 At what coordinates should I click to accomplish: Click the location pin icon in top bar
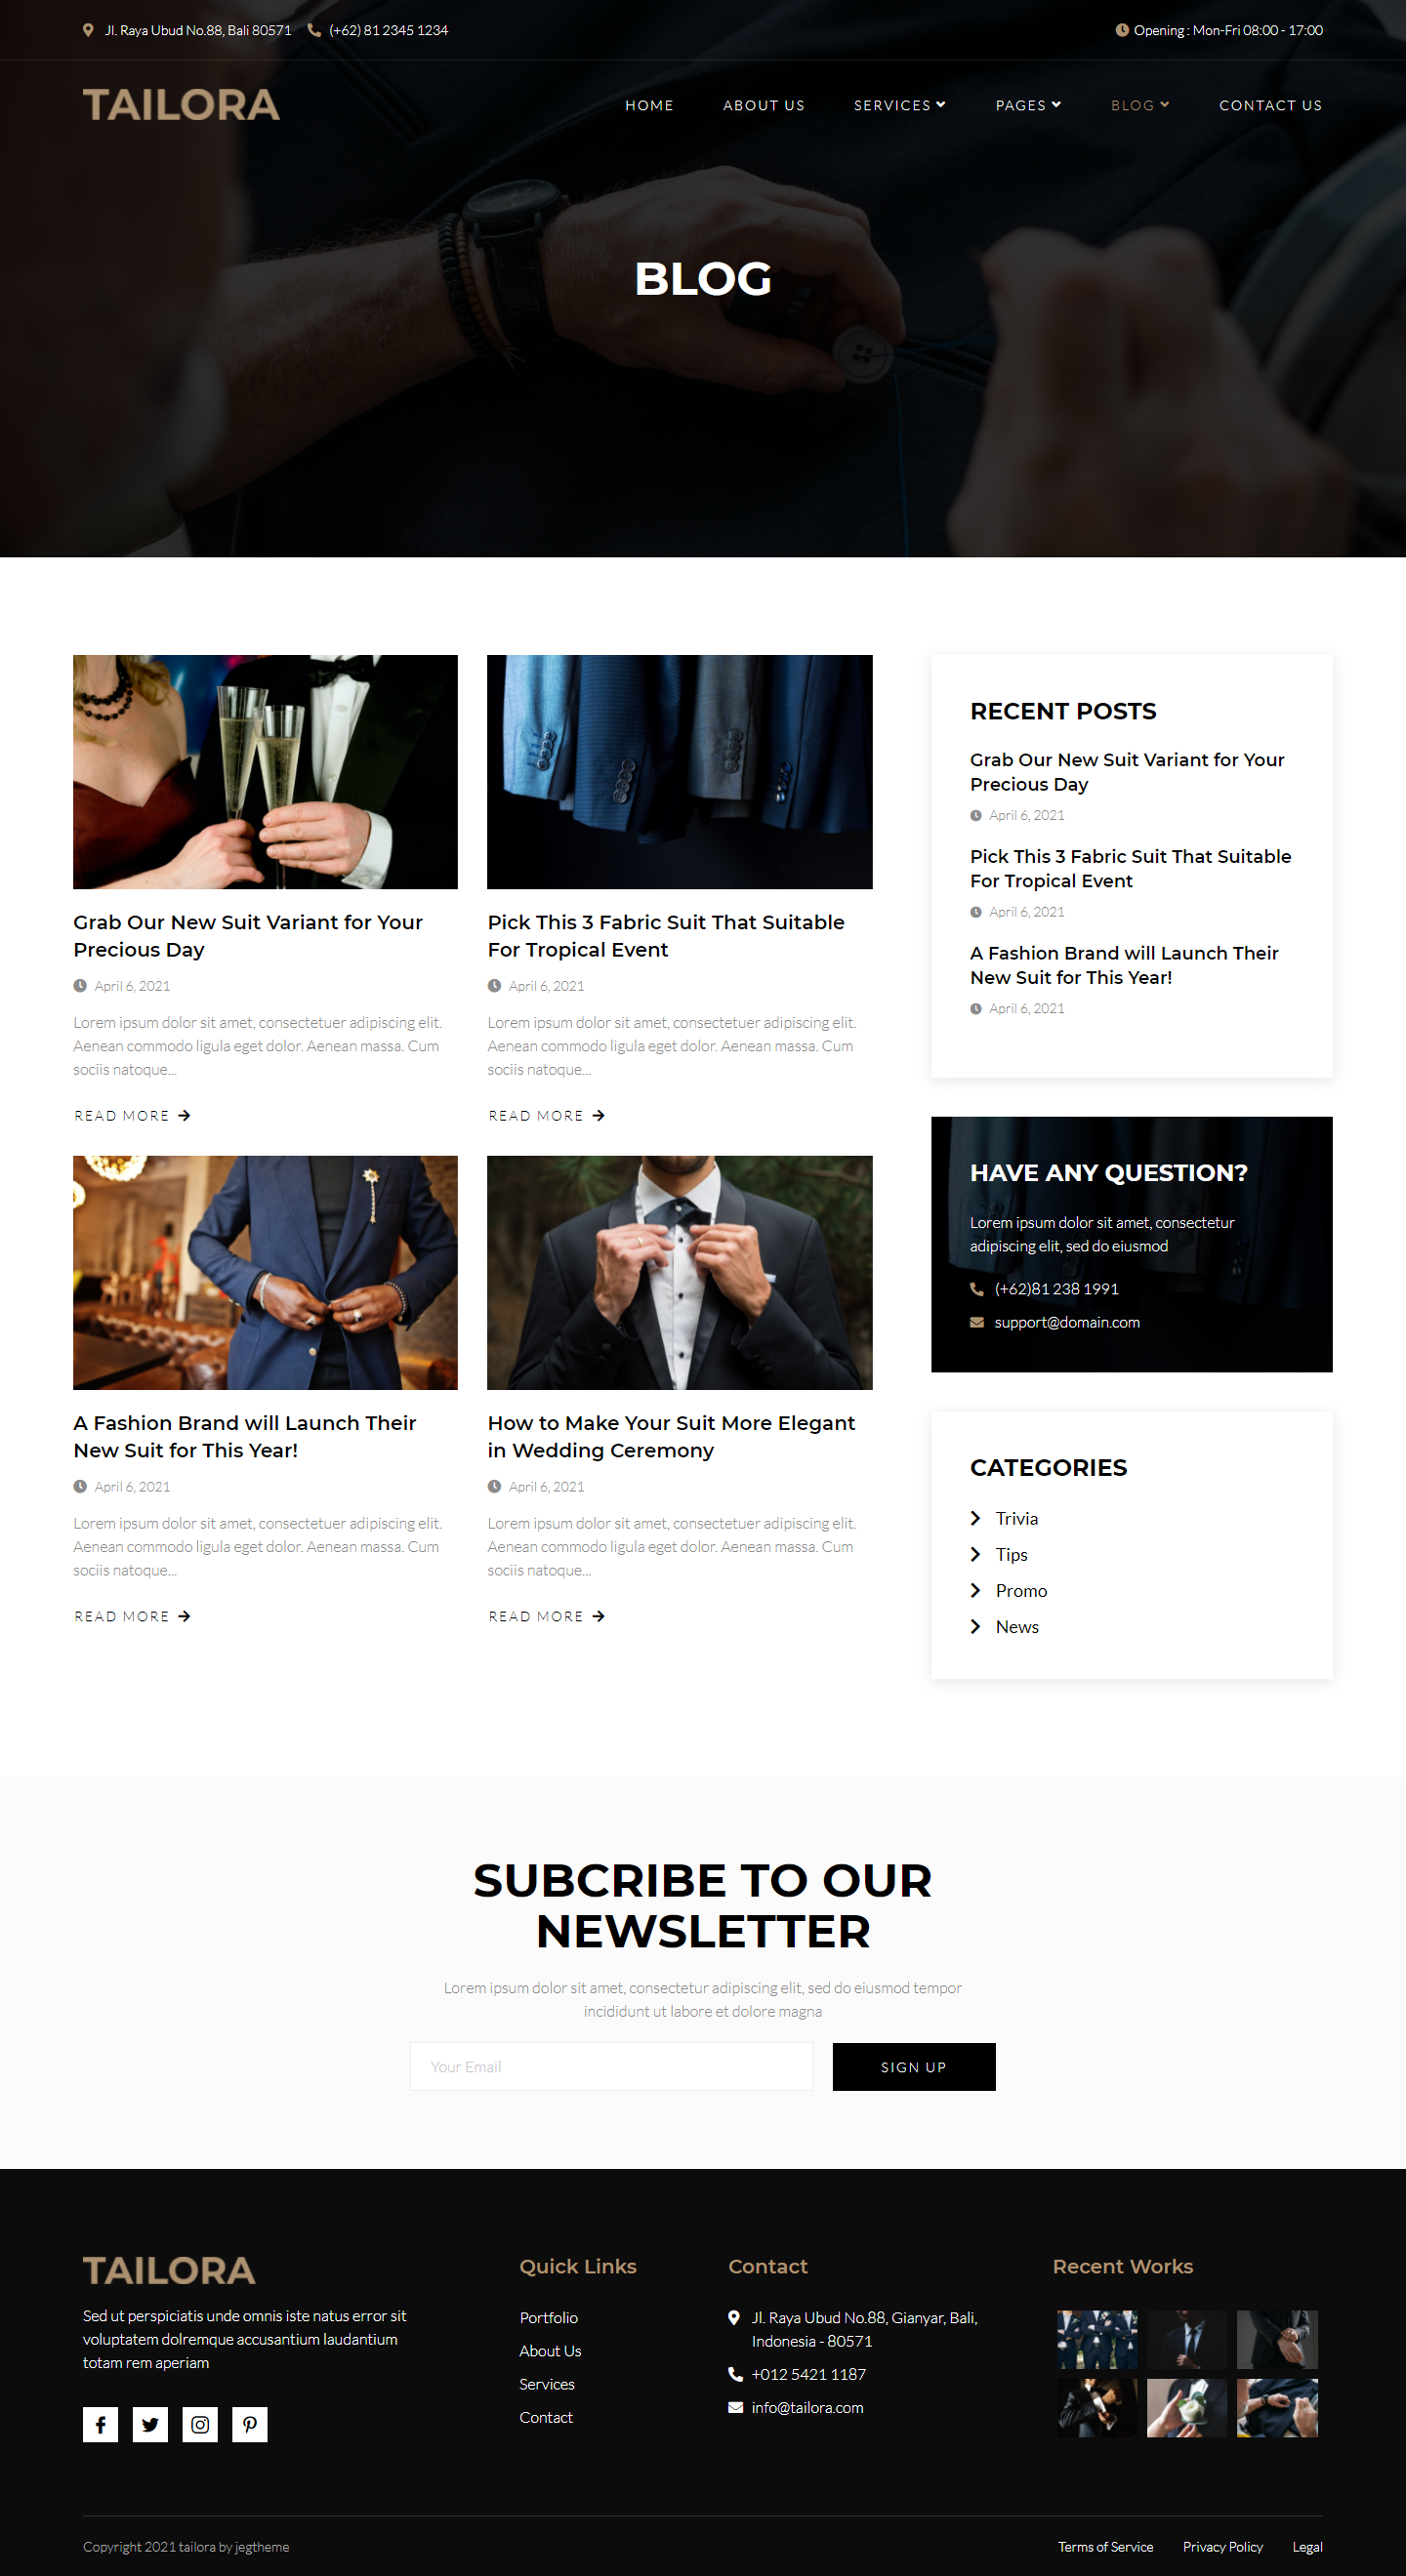pos(88,30)
